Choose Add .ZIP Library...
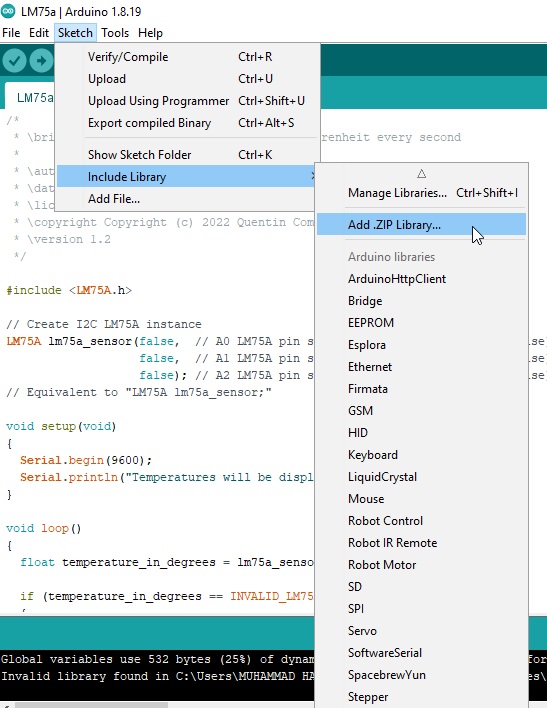This screenshot has height=708, width=547. [421, 224]
